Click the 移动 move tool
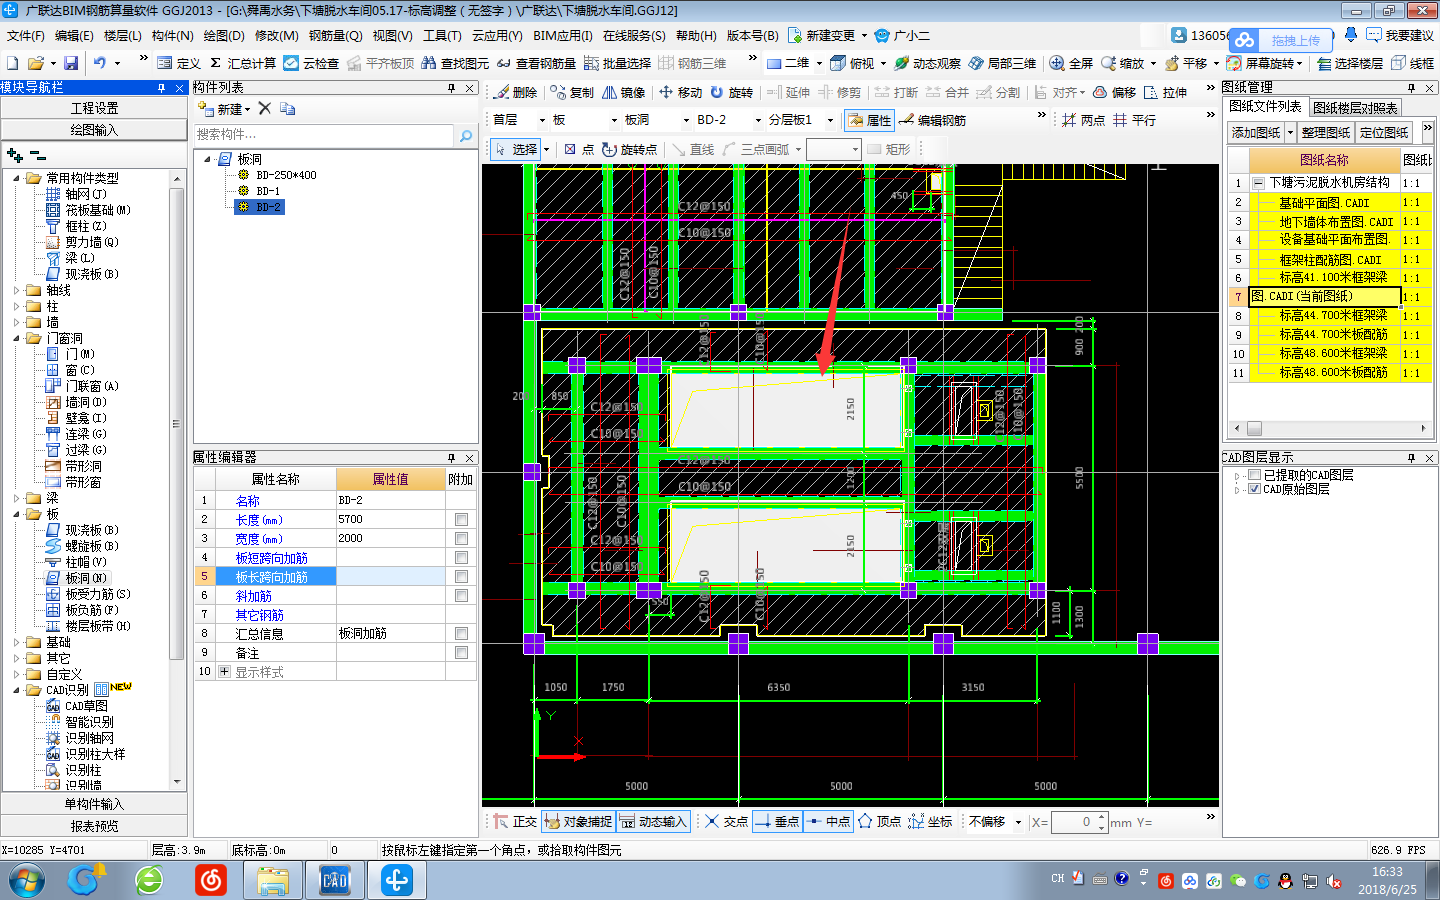Screen dimensions: 1440x900 coord(680,92)
